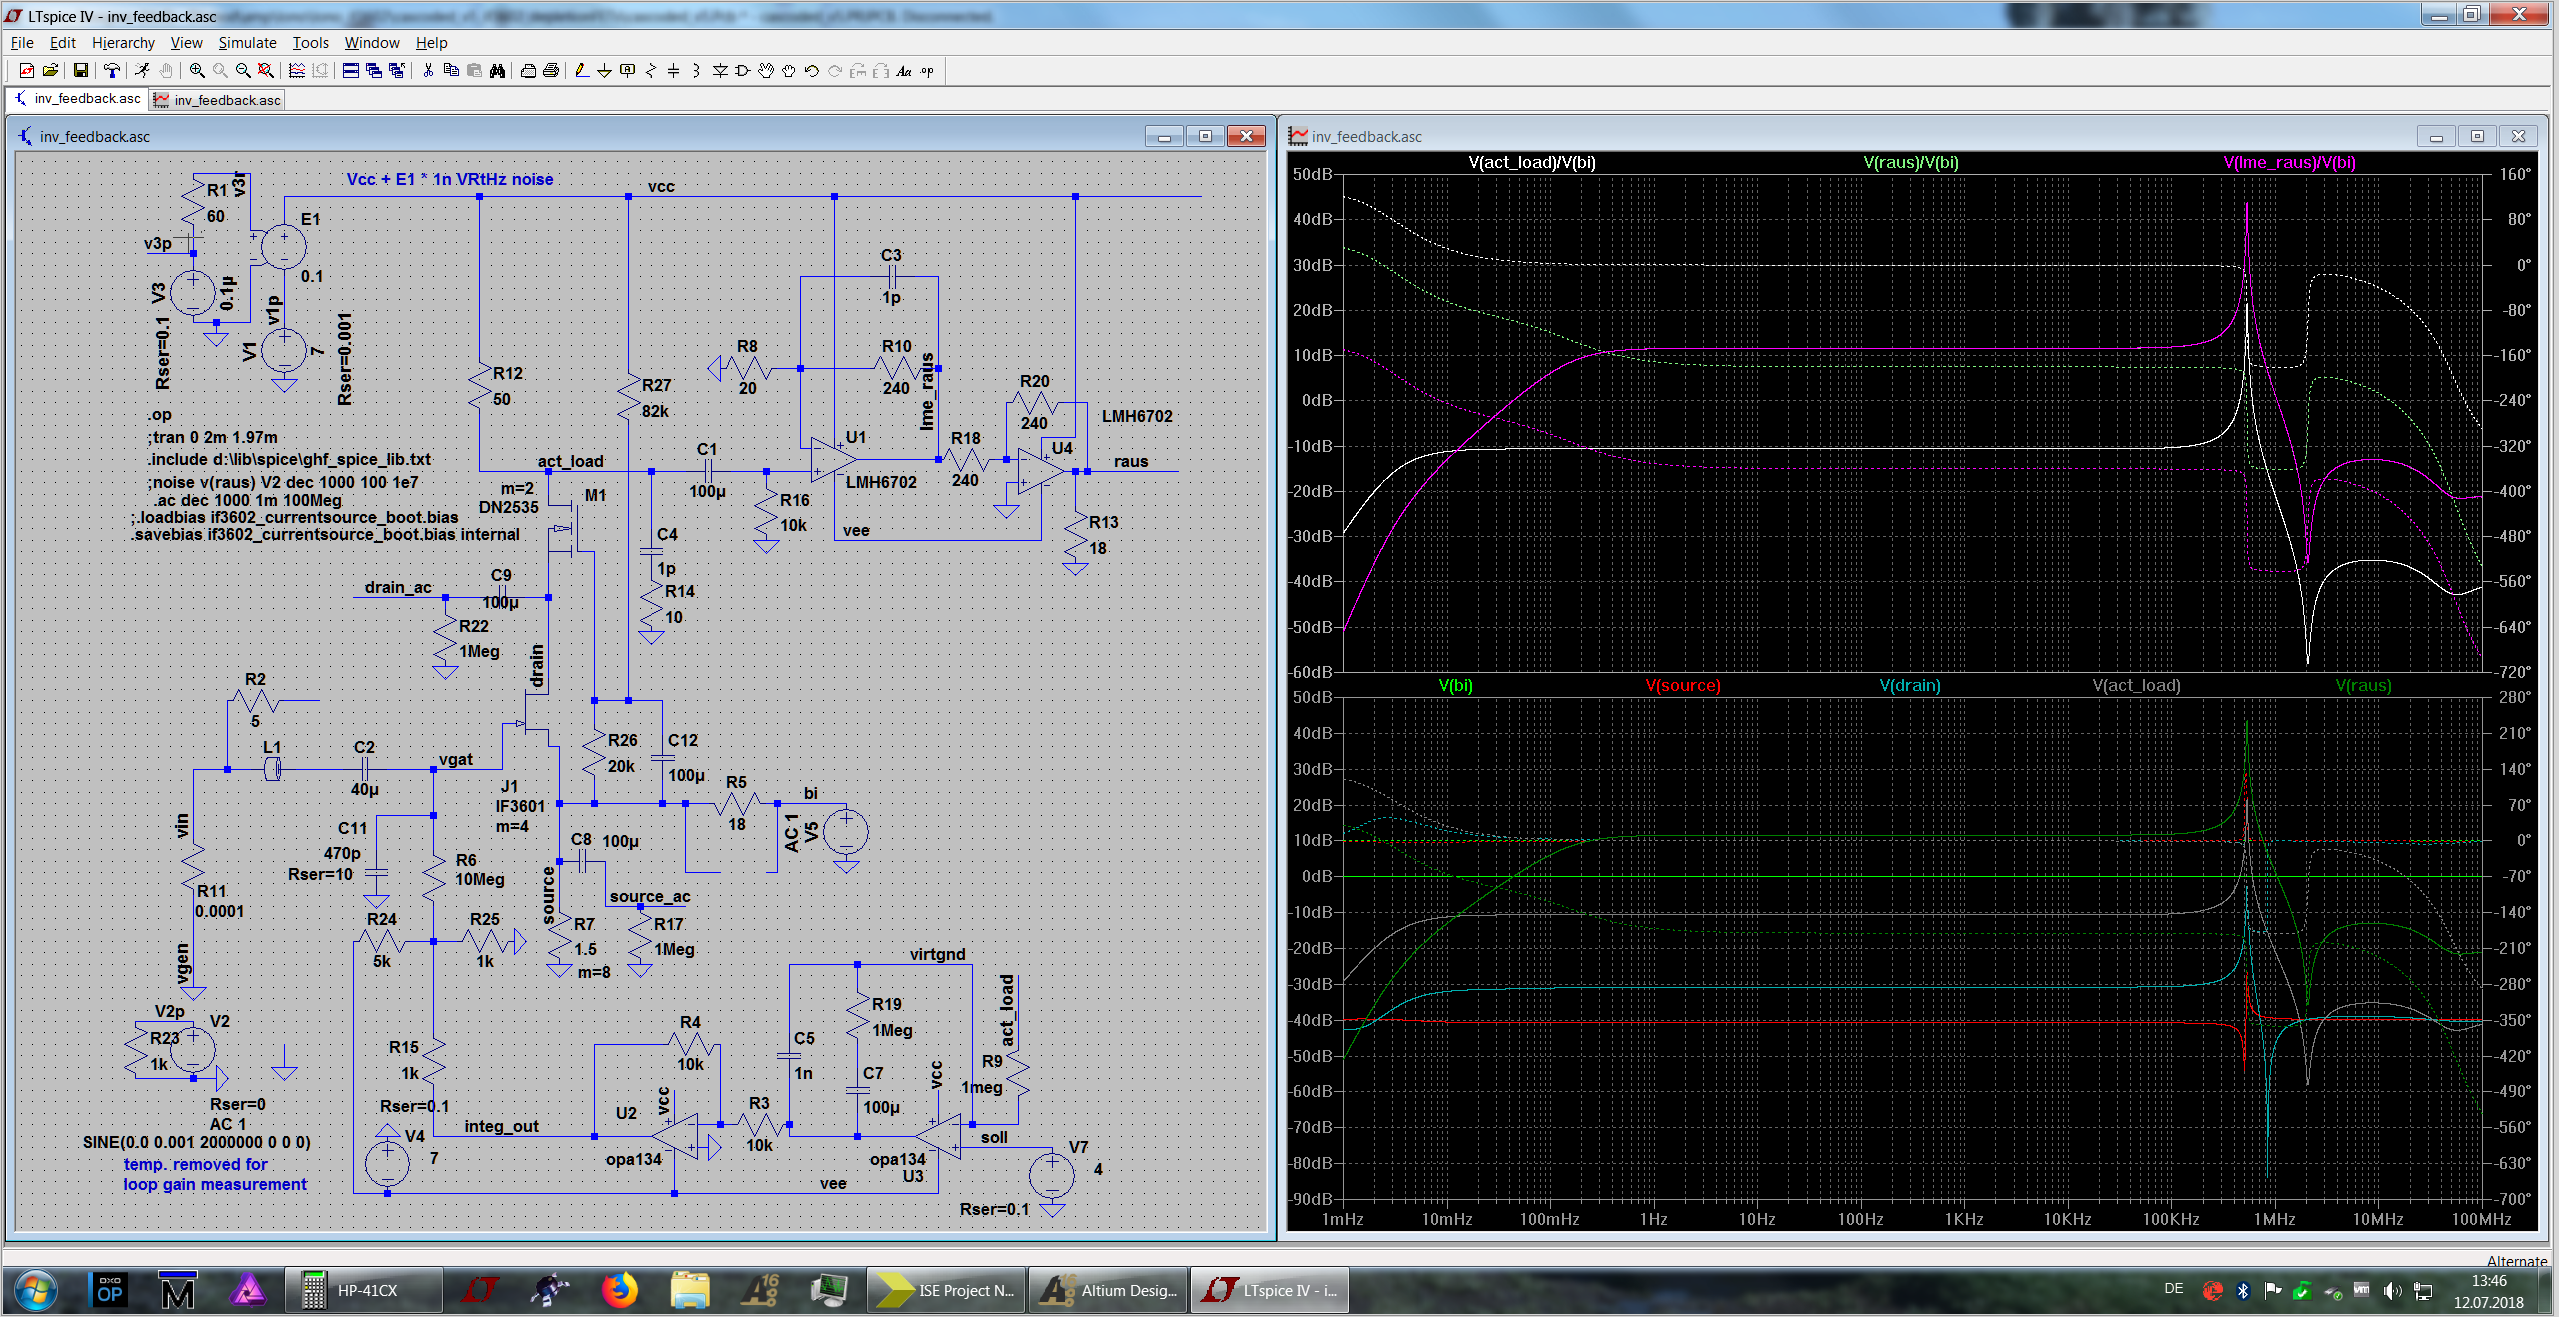The height and width of the screenshot is (1317, 2559).
Task: Open the Help menu
Action: 431,43
